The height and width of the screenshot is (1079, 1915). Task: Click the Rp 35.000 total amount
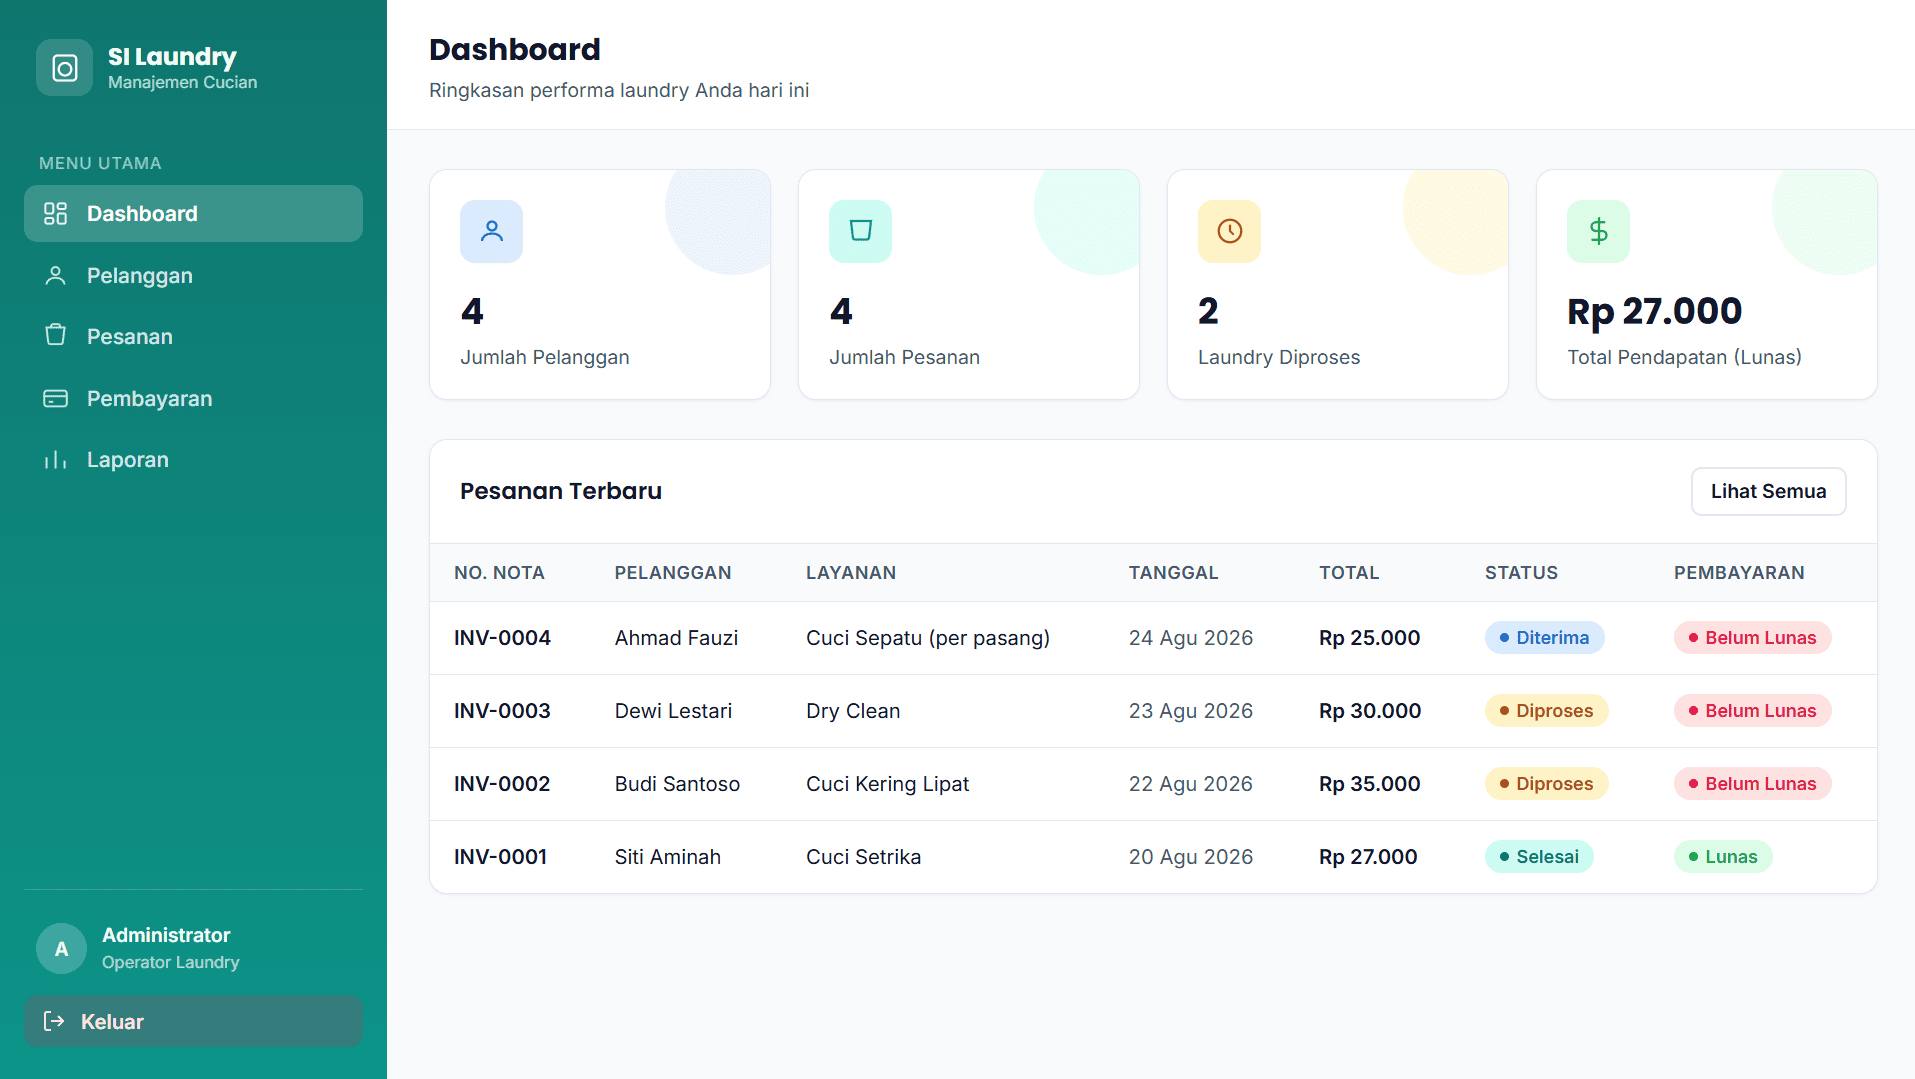[1369, 784]
